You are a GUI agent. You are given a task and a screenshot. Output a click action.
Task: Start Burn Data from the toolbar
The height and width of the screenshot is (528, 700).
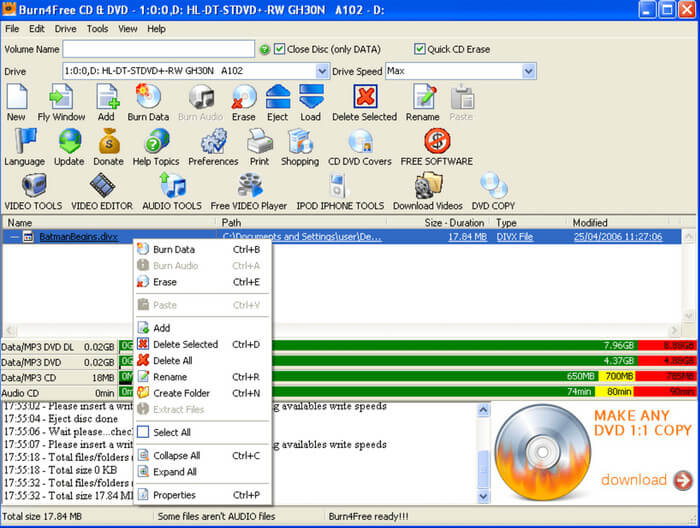coord(148,97)
